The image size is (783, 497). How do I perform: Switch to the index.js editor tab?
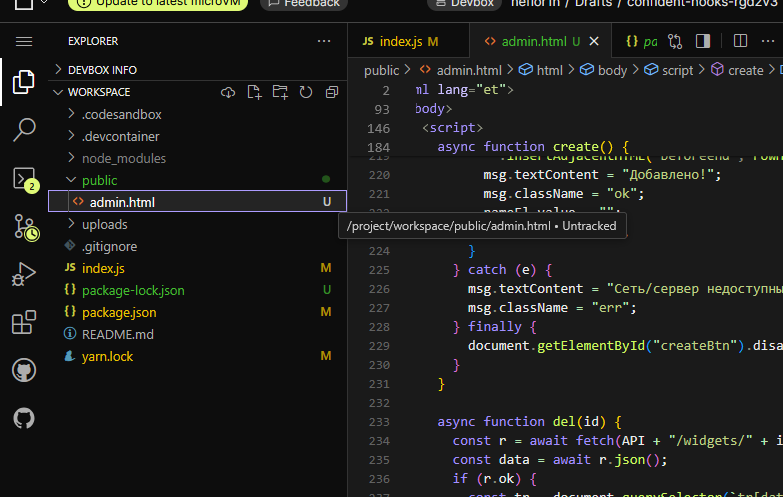[400, 41]
